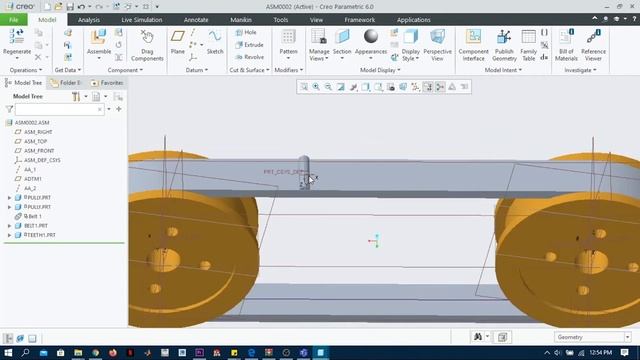Open the Folder Browser tab
640x360 pixels.
(66, 83)
